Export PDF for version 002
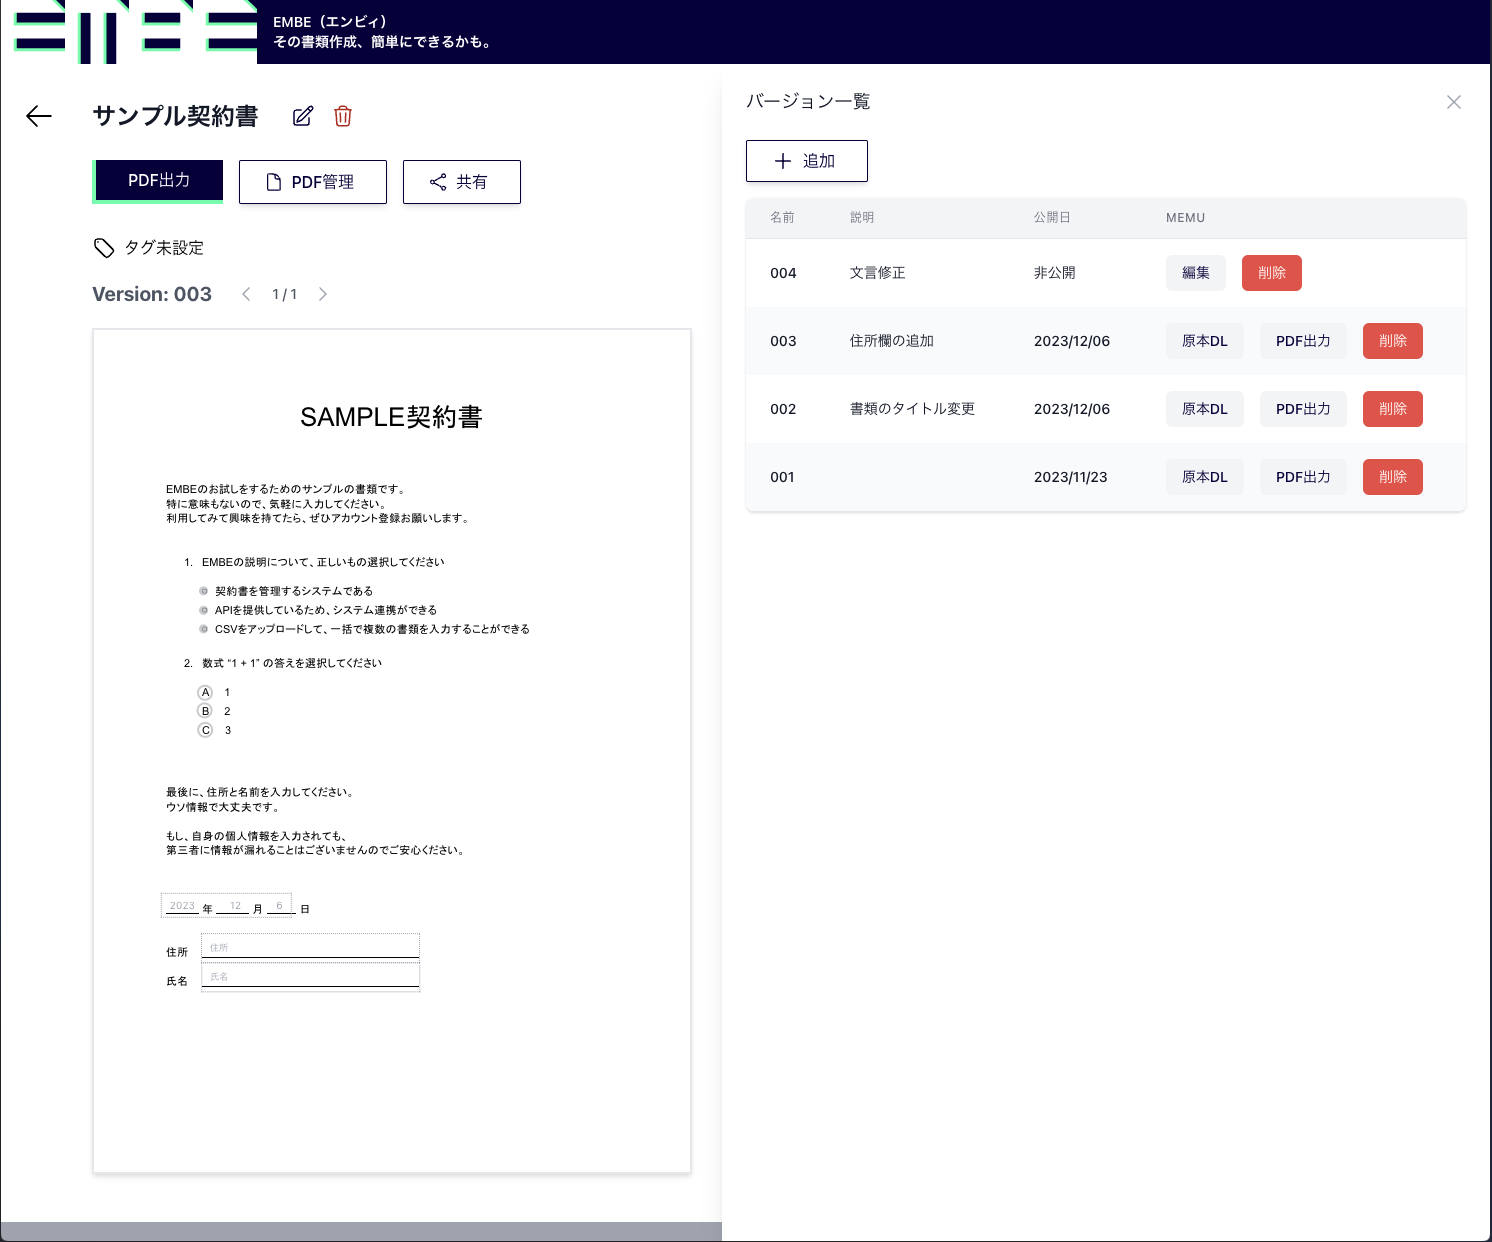This screenshot has width=1492, height=1242. coord(1303,409)
